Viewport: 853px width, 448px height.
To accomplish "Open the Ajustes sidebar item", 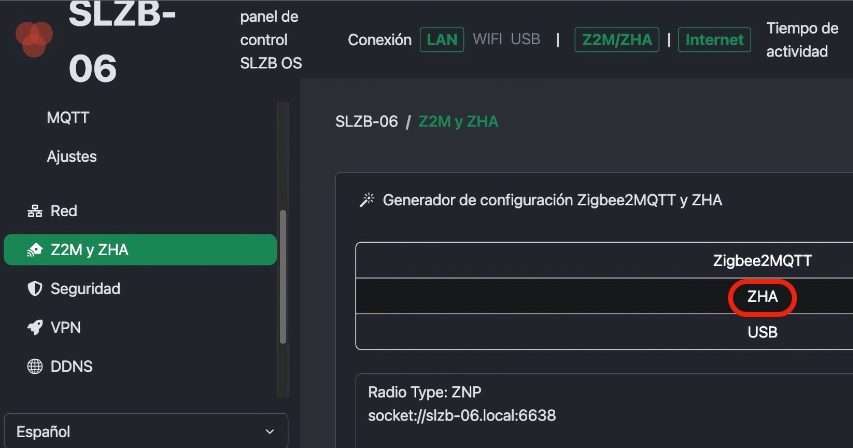I will (x=72, y=157).
